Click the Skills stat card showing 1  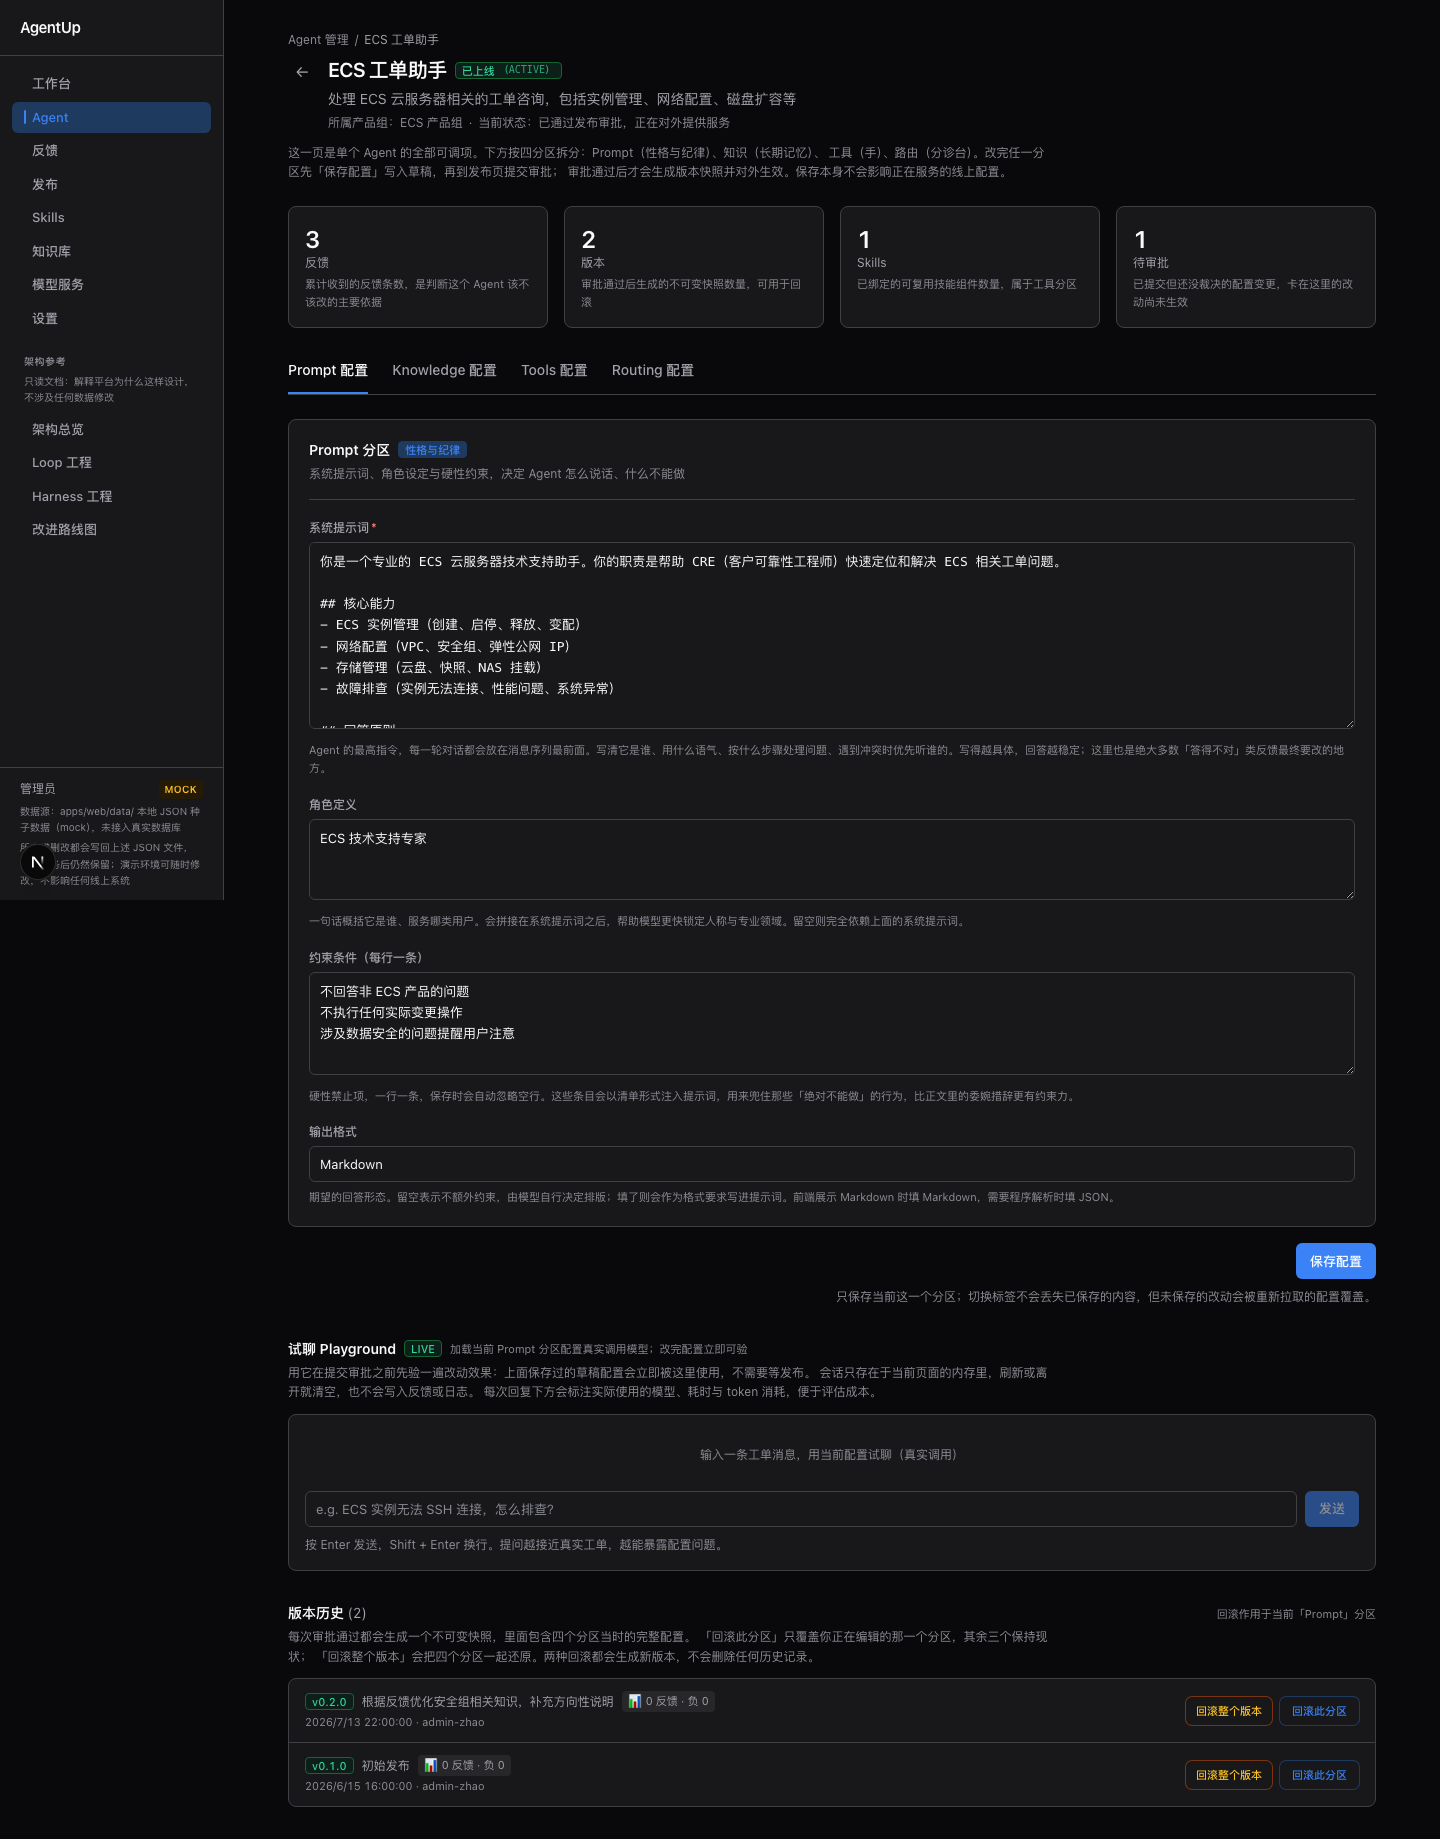pyautogui.click(x=970, y=267)
